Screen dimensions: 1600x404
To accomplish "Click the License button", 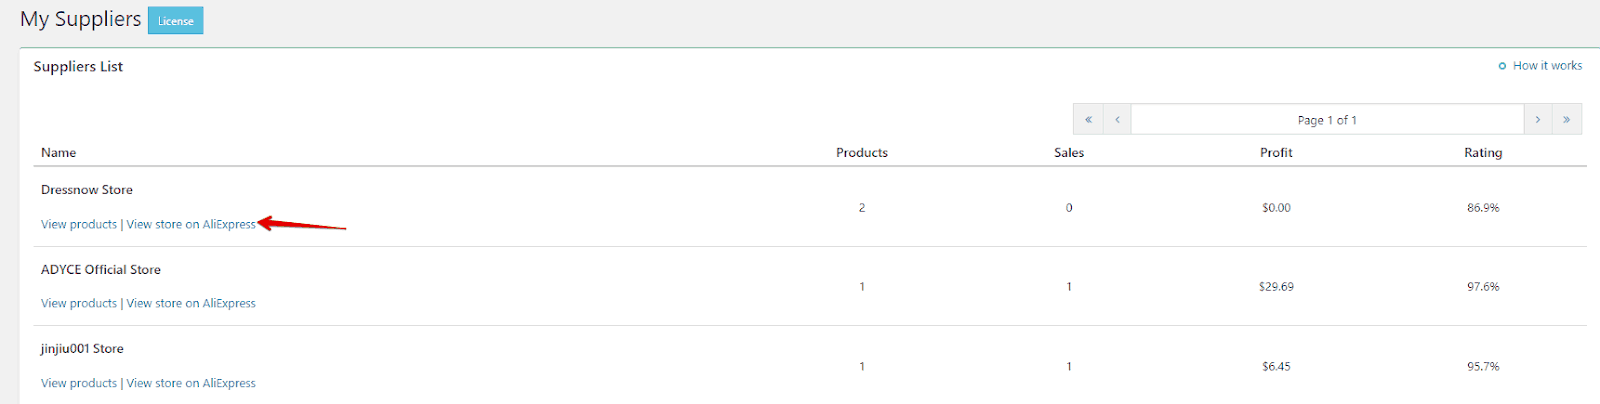I will (175, 21).
